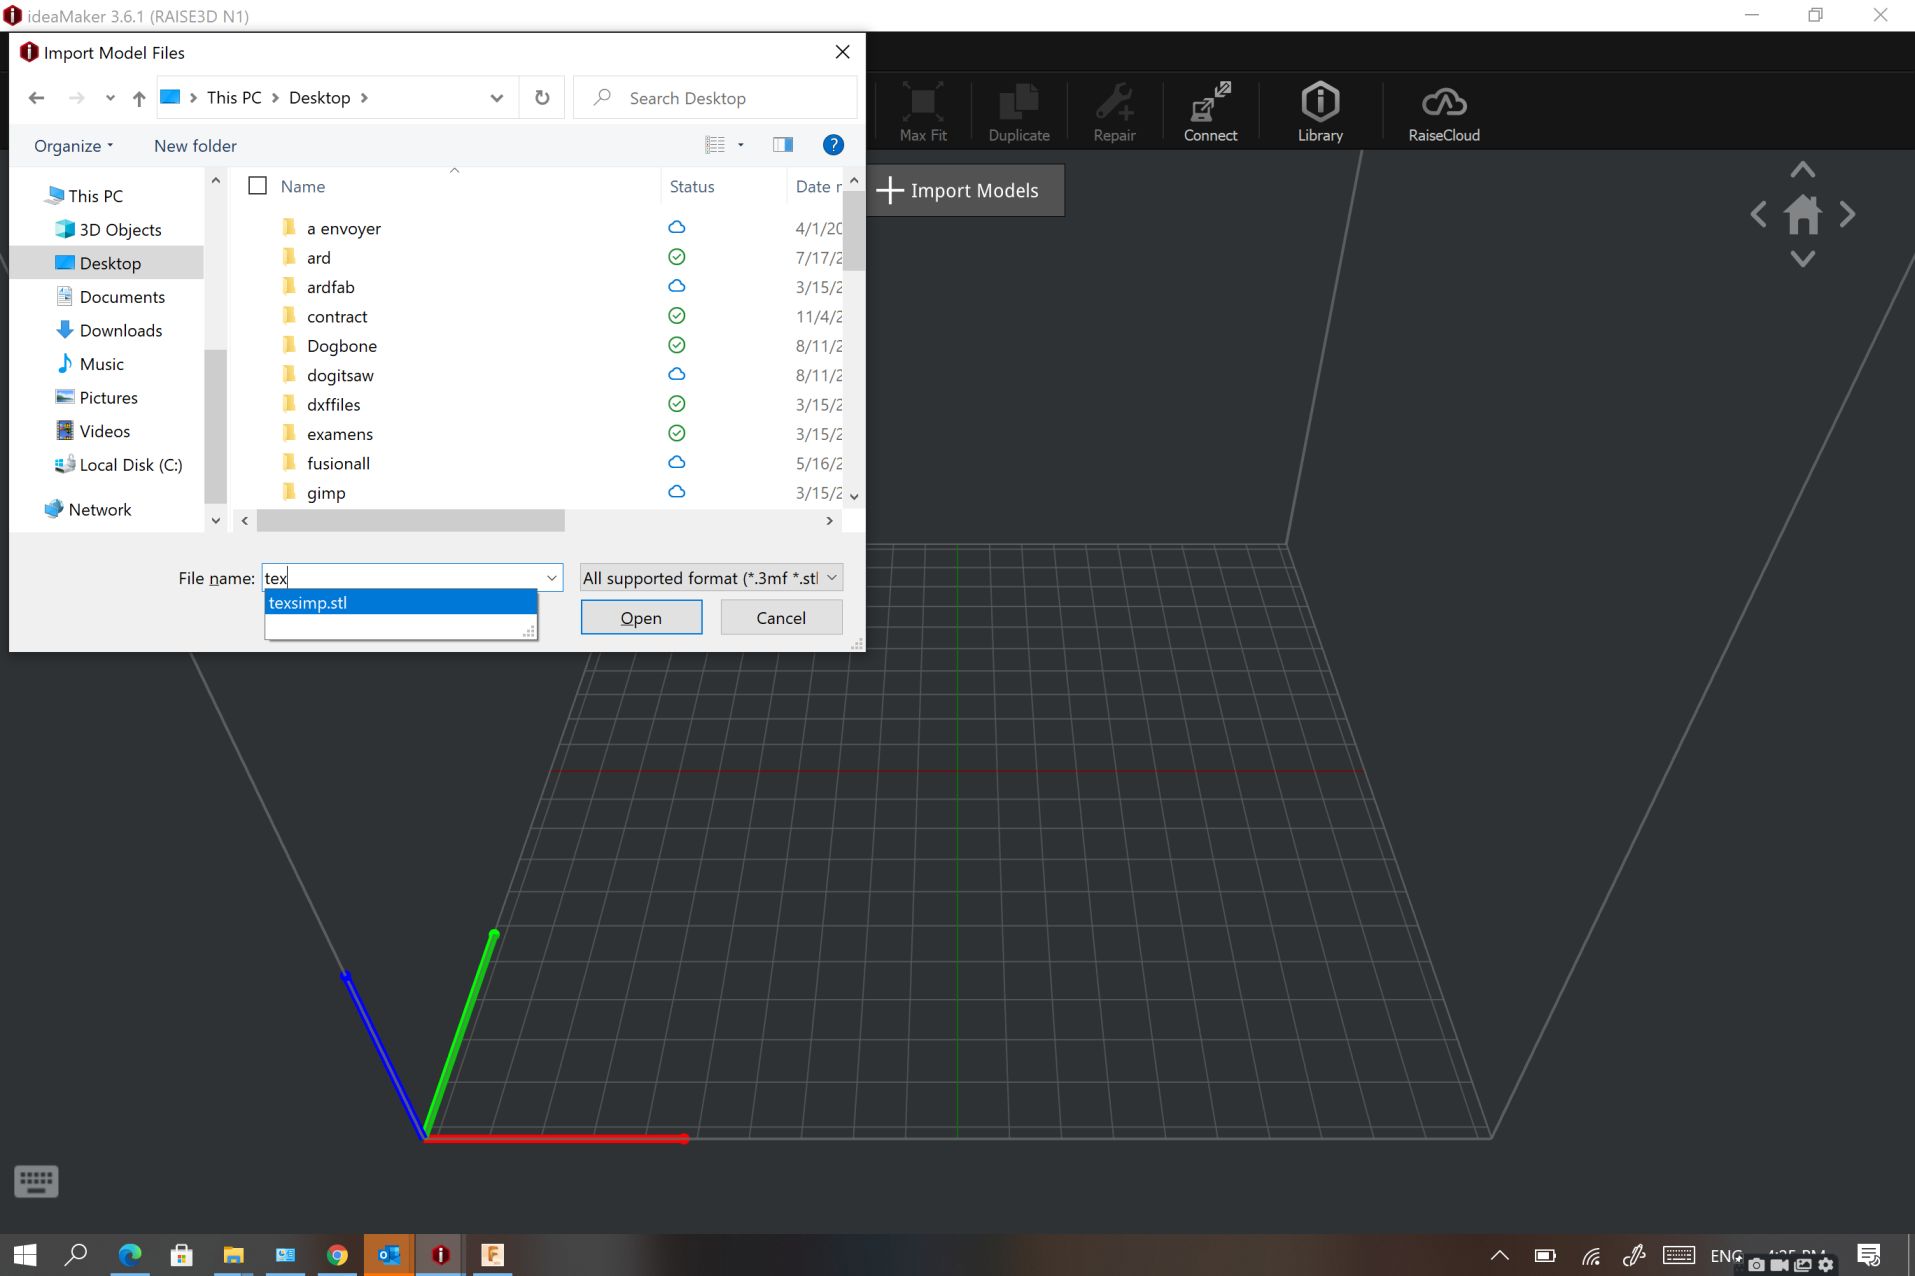Open taskbar search

[x=76, y=1255]
